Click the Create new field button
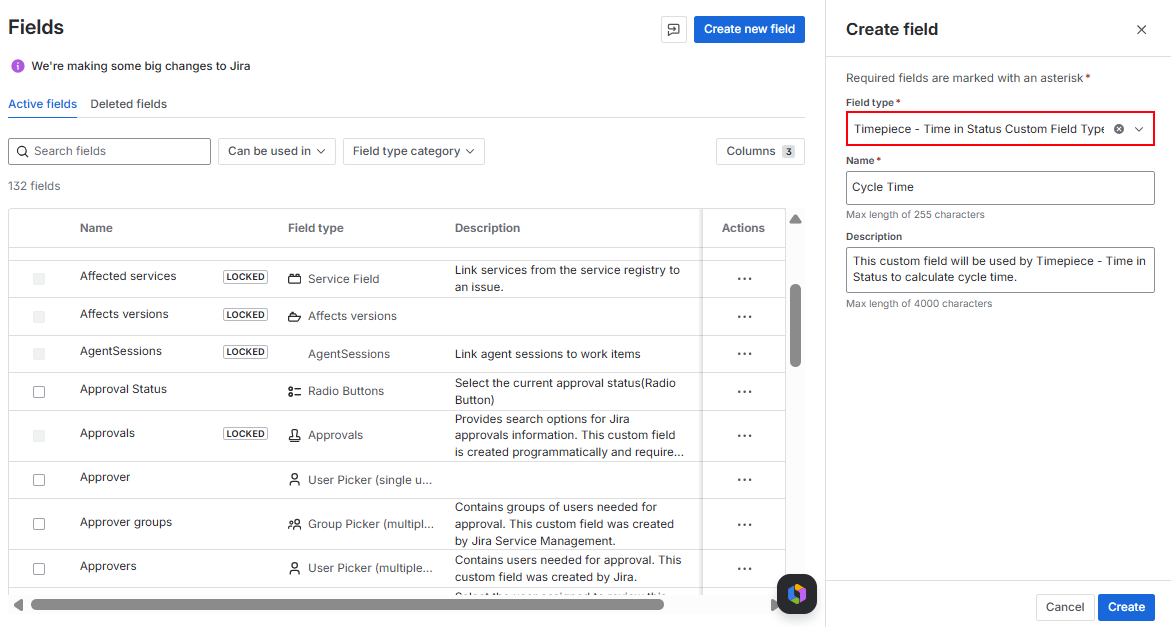The image size is (1171, 627). click(x=749, y=29)
